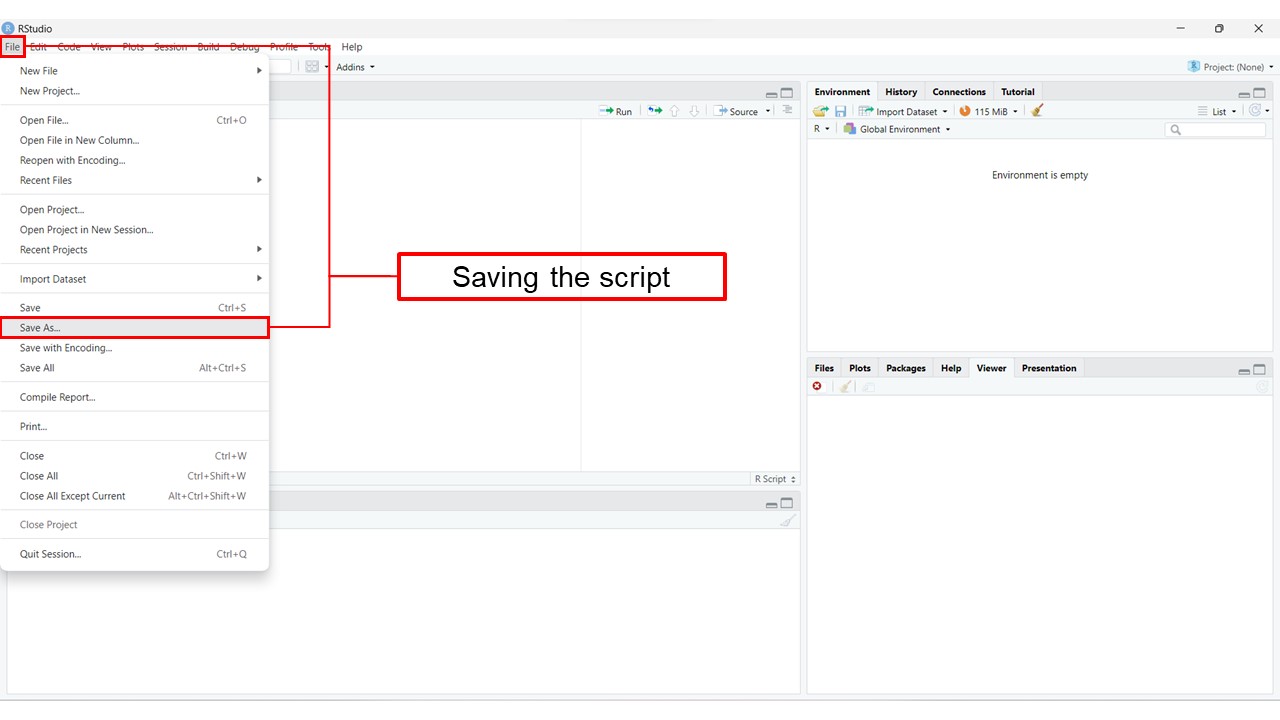
Task: Click the clear viewer broom icon
Action: tap(846, 386)
